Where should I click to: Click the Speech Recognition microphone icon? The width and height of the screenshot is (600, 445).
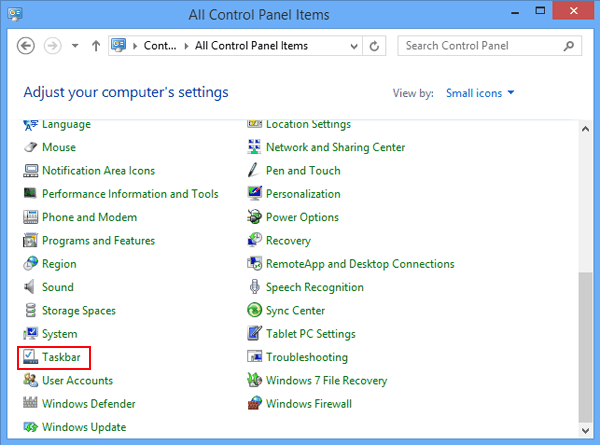click(x=254, y=287)
